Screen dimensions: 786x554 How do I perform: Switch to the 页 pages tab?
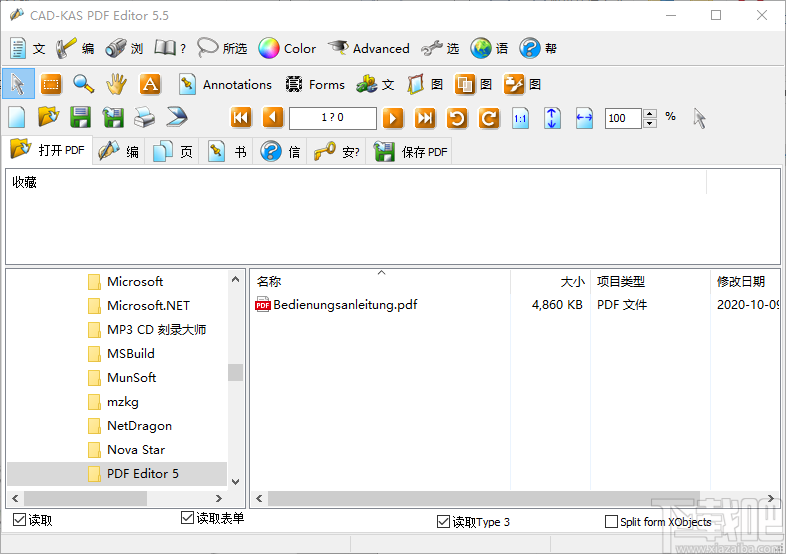click(x=172, y=151)
